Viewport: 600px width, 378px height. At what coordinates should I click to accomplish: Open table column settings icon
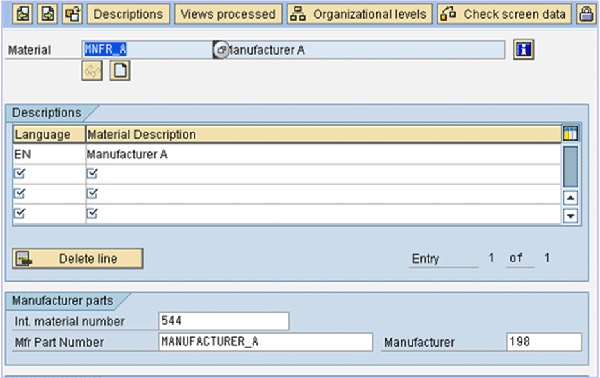coord(570,134)
